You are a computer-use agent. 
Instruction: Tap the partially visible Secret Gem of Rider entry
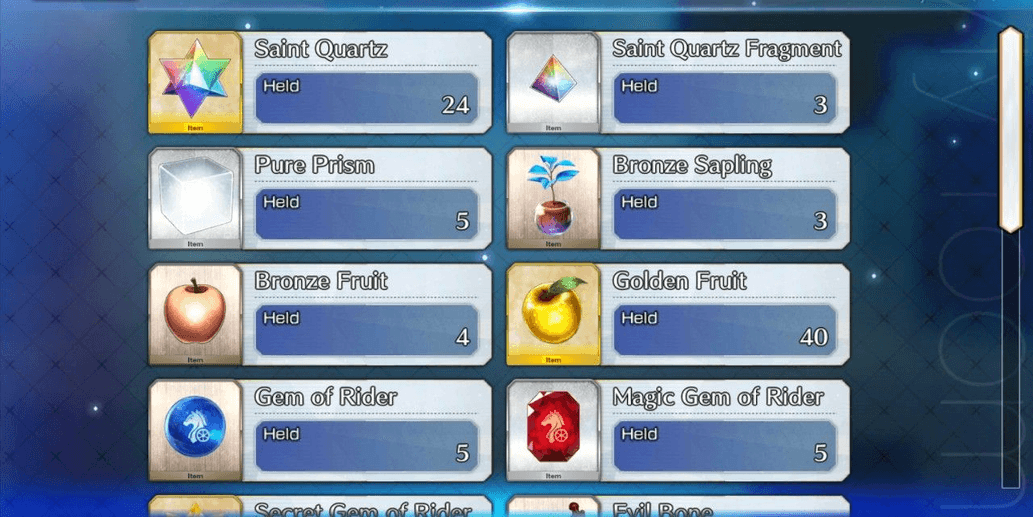(320, 506)
